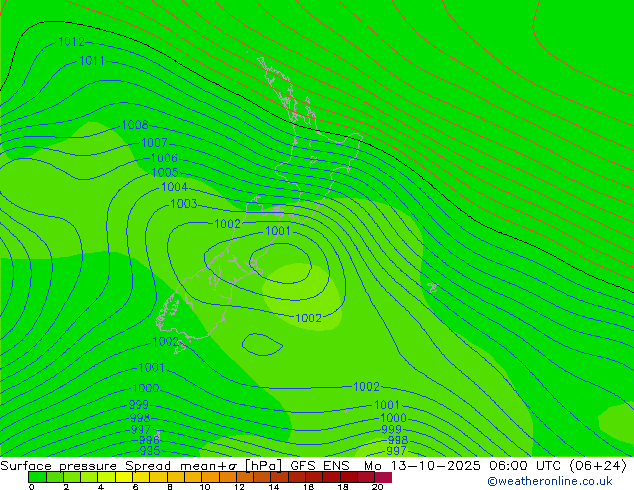Click the "(06+24)" forecast run text
634x490 pixels.
click(x=598, y=466)
